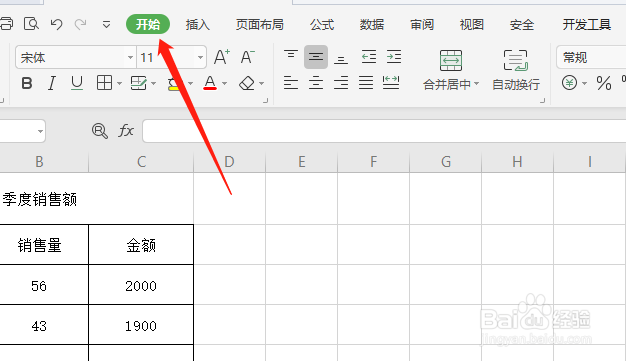Apply percent style
The height and width of the screenshot is (361, 626).
(604, 83)
